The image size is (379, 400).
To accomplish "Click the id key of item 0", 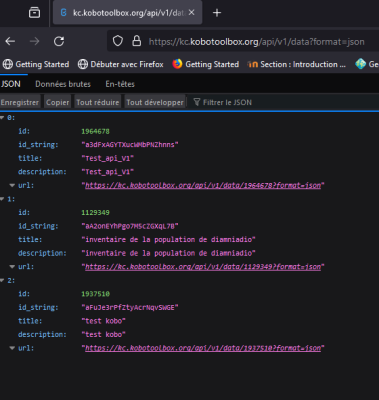I will tap(24, 131).
